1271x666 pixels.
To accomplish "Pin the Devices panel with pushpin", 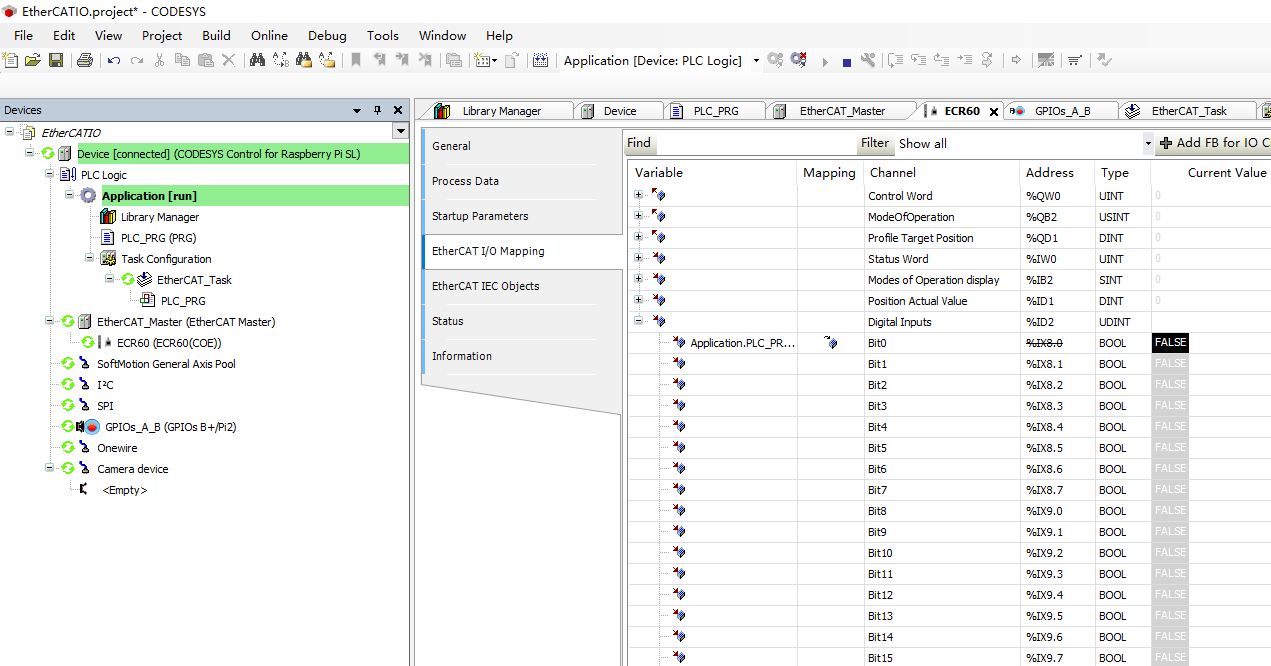I will point(377,110).
